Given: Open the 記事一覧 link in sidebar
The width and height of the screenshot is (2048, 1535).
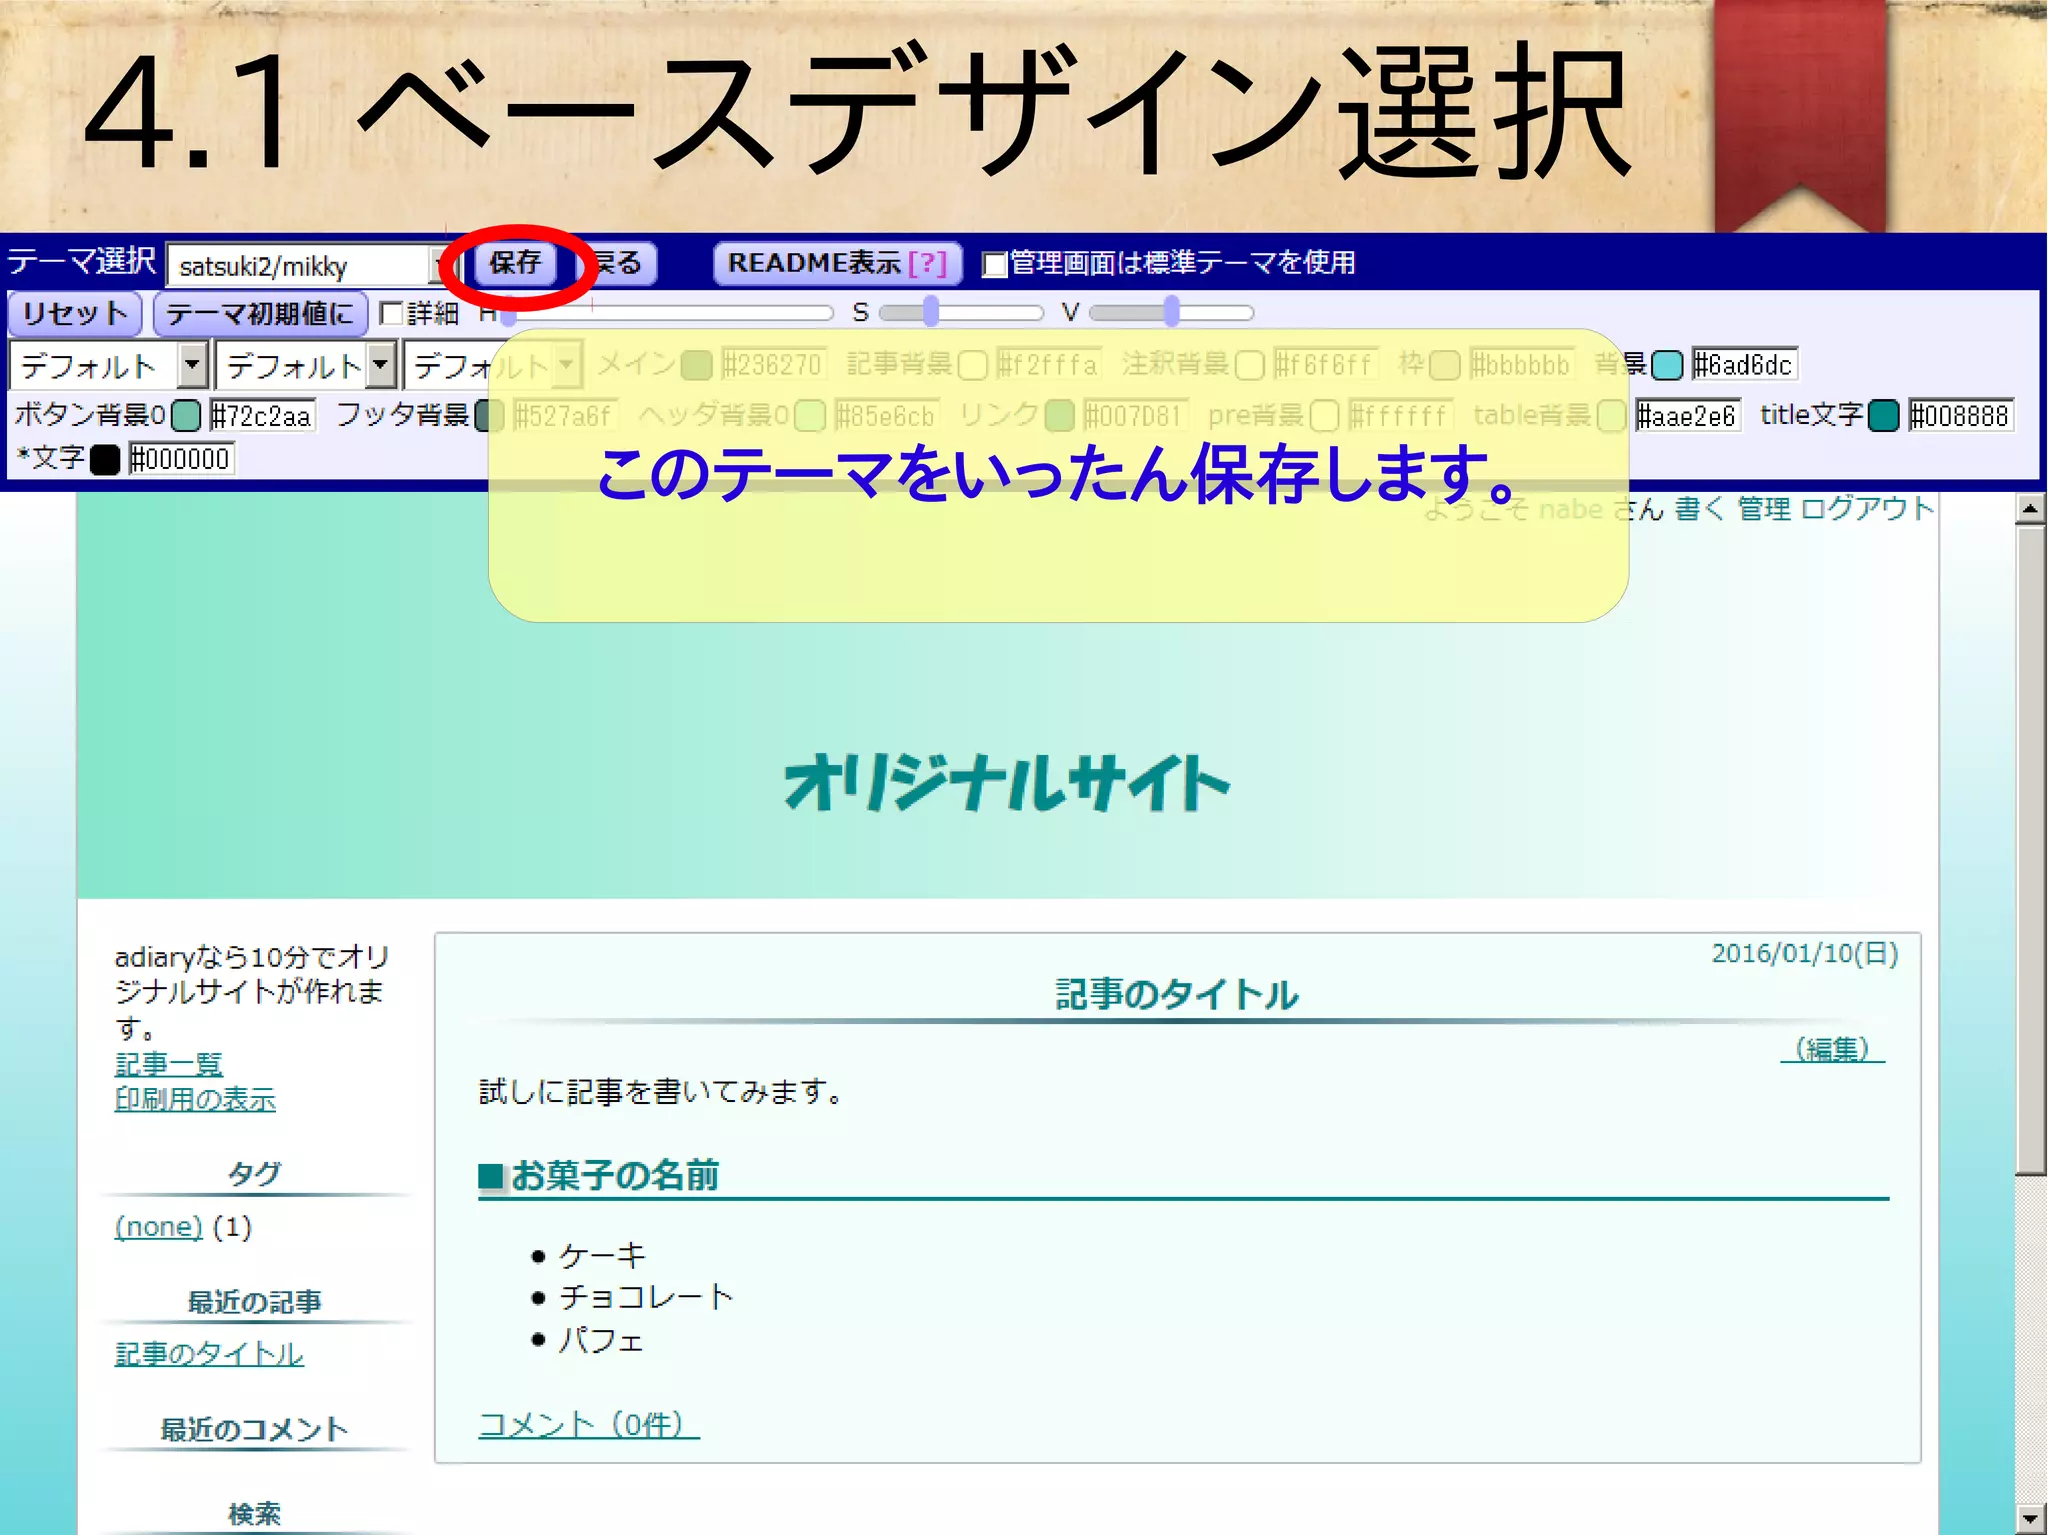Looking at the screenshot, I should (x=168, y=1065).
